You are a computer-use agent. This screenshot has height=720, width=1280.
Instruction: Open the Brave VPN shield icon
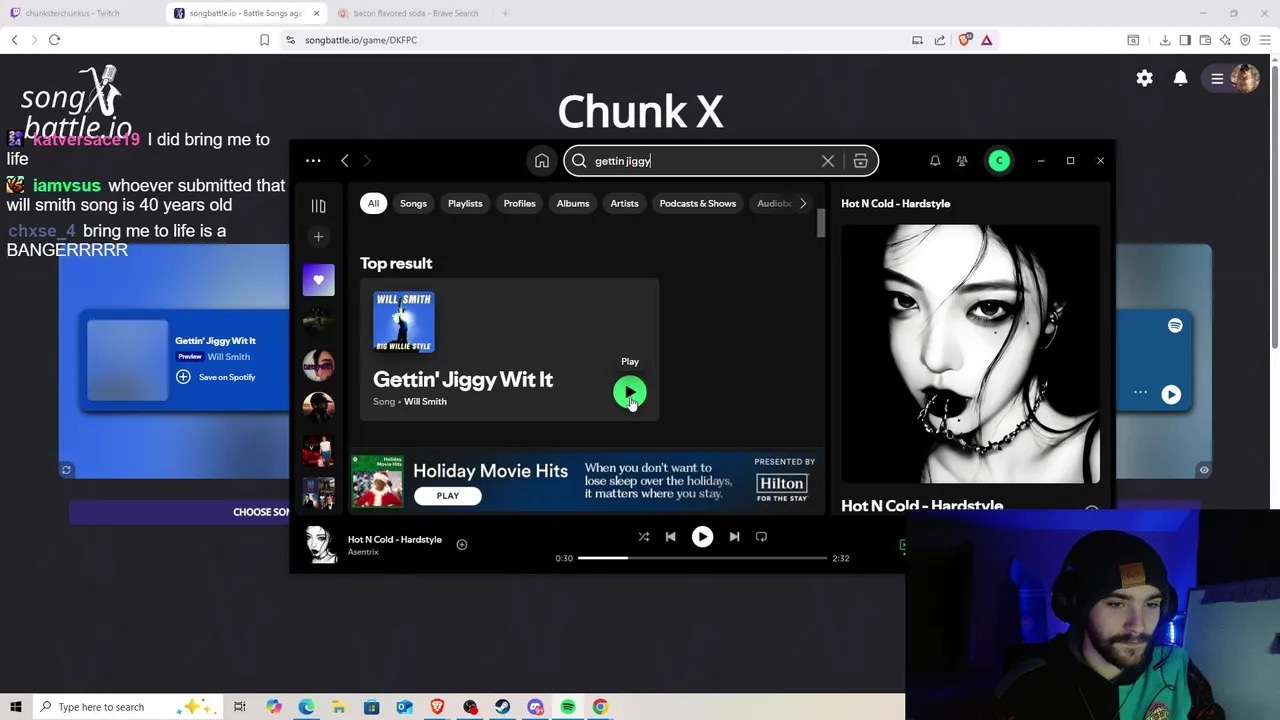pos(1245,40)
